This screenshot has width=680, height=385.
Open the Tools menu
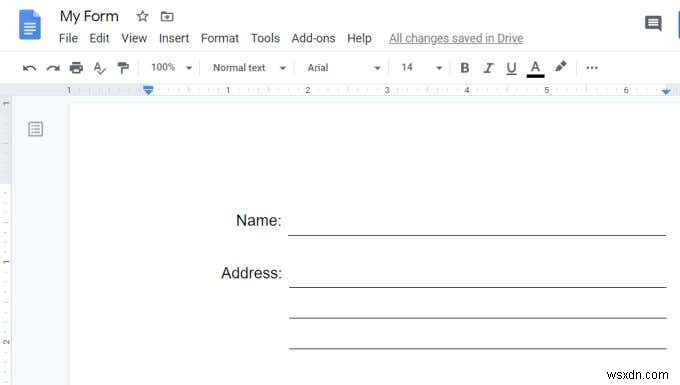pyautogui.click(x=265, y=38)
